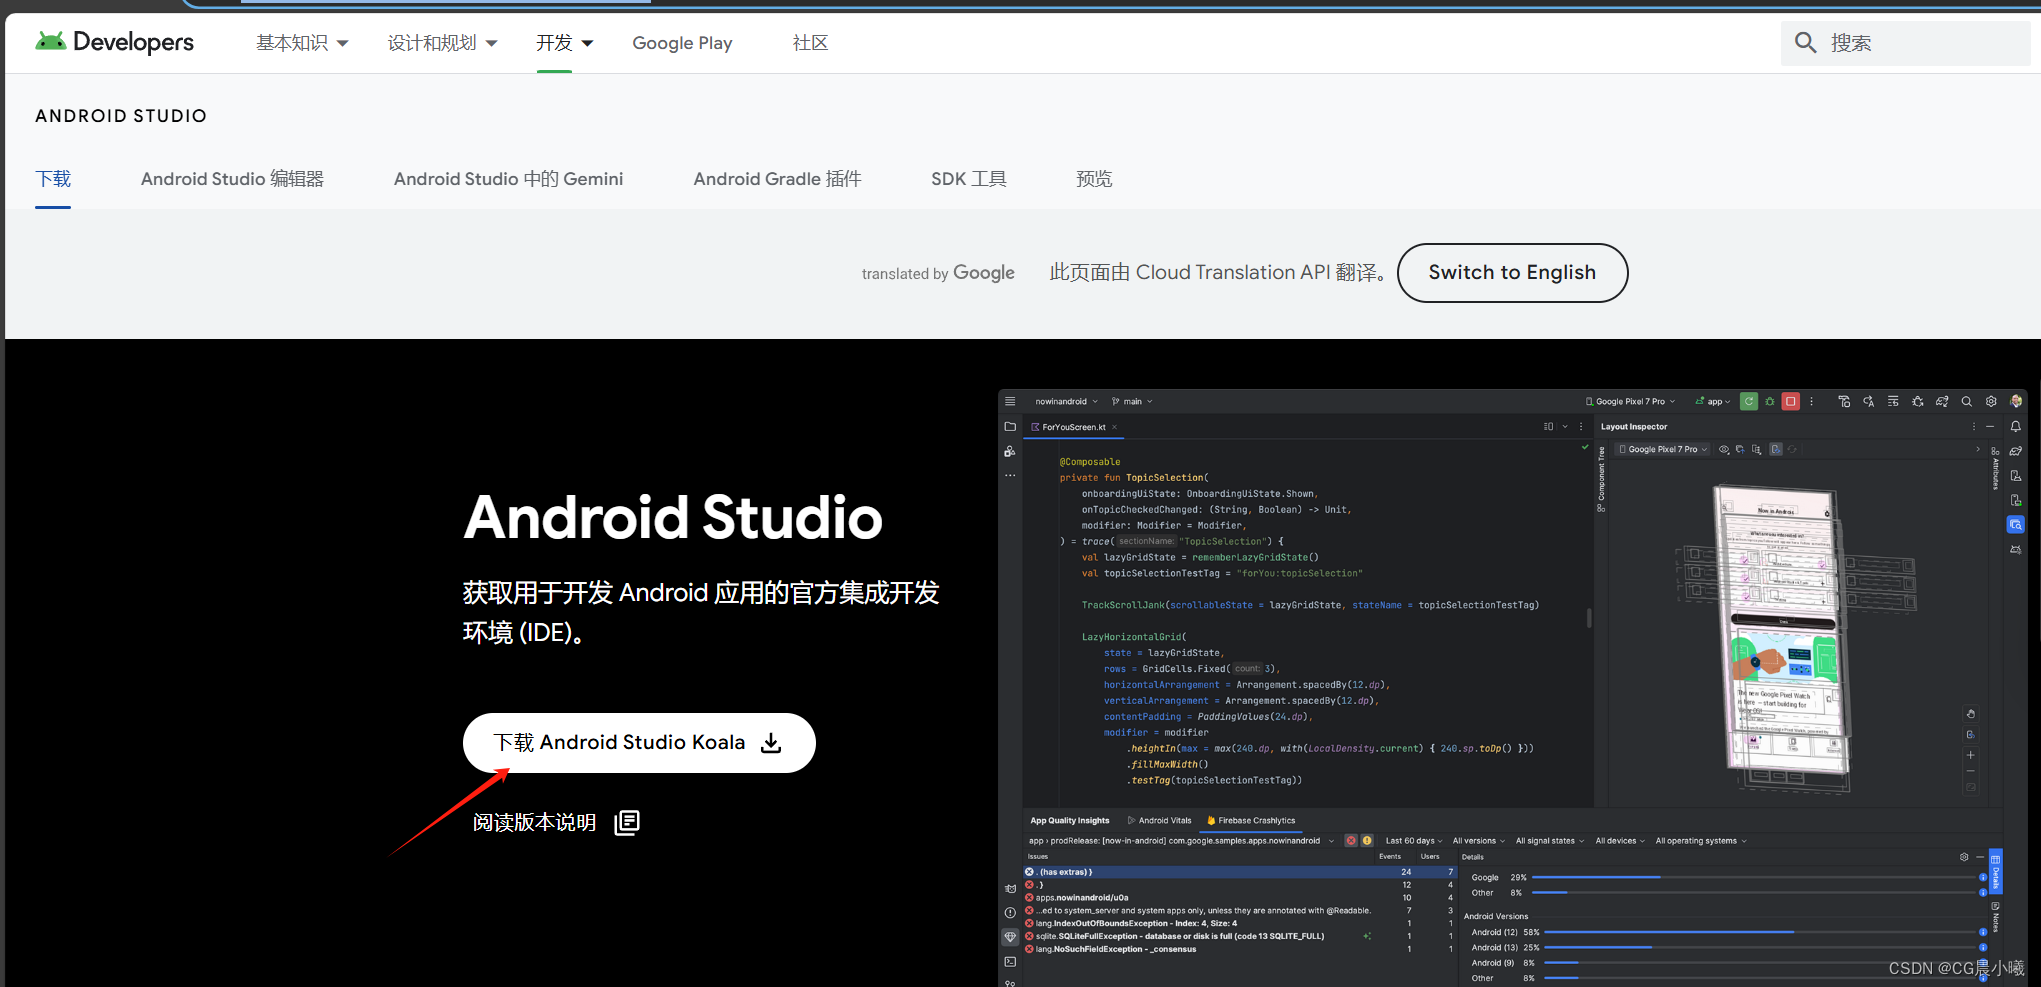Toggle fatal issues red filter icon
Viewport: 2041px width, 987px height.
point(1351,841)
